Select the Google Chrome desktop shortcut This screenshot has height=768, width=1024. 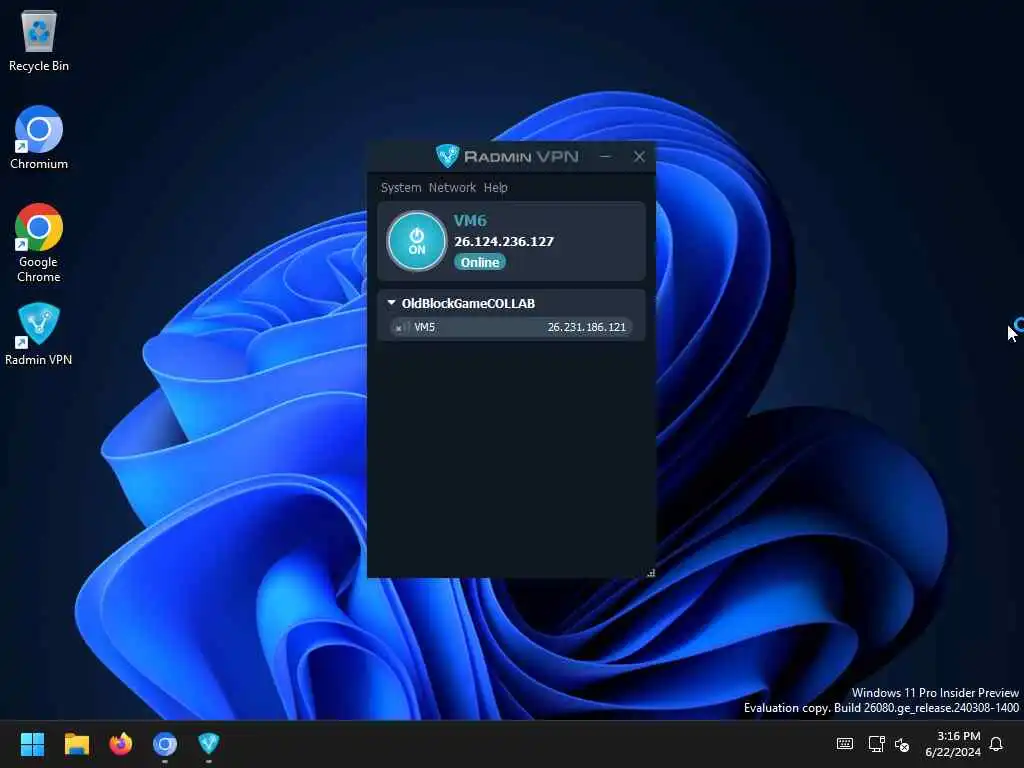pos(39,243)
